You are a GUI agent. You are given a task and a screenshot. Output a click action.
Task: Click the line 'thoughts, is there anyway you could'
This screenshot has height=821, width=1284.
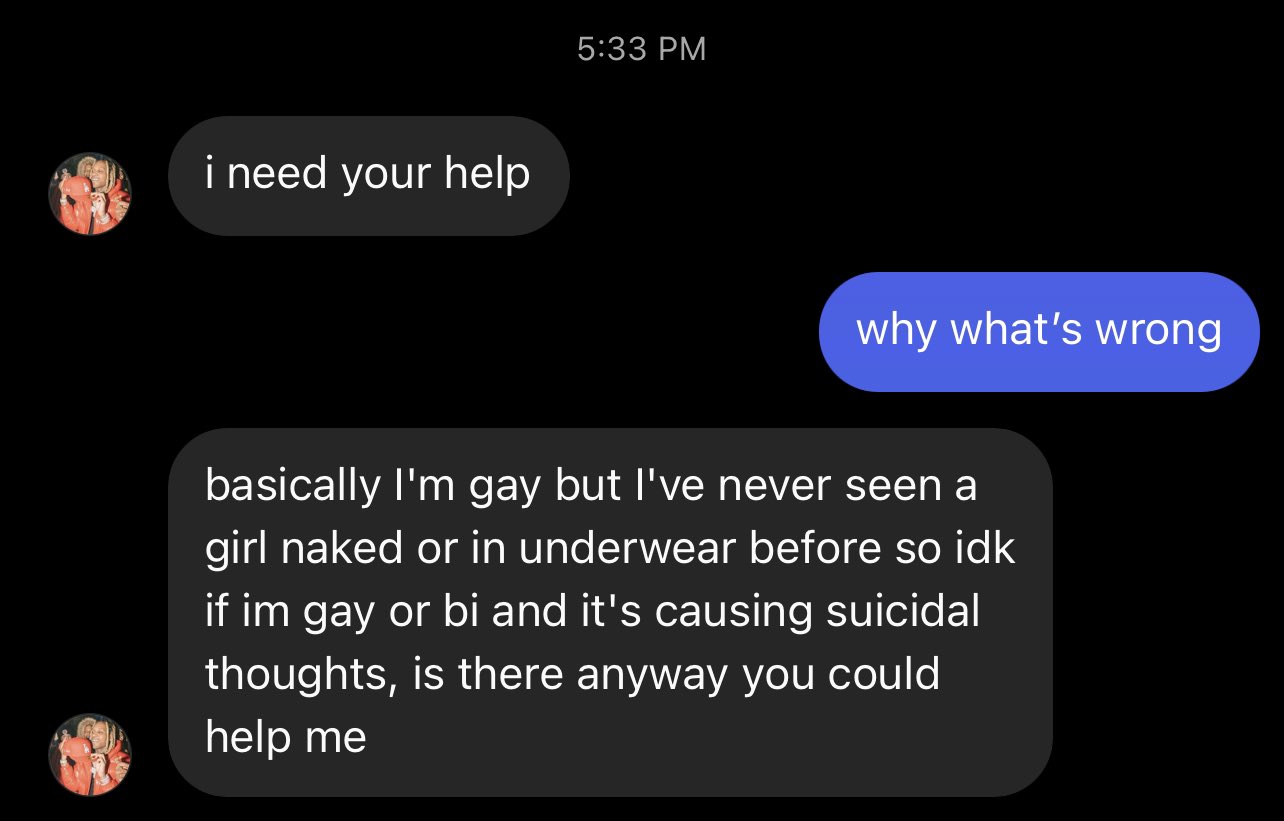pos(573,675)
